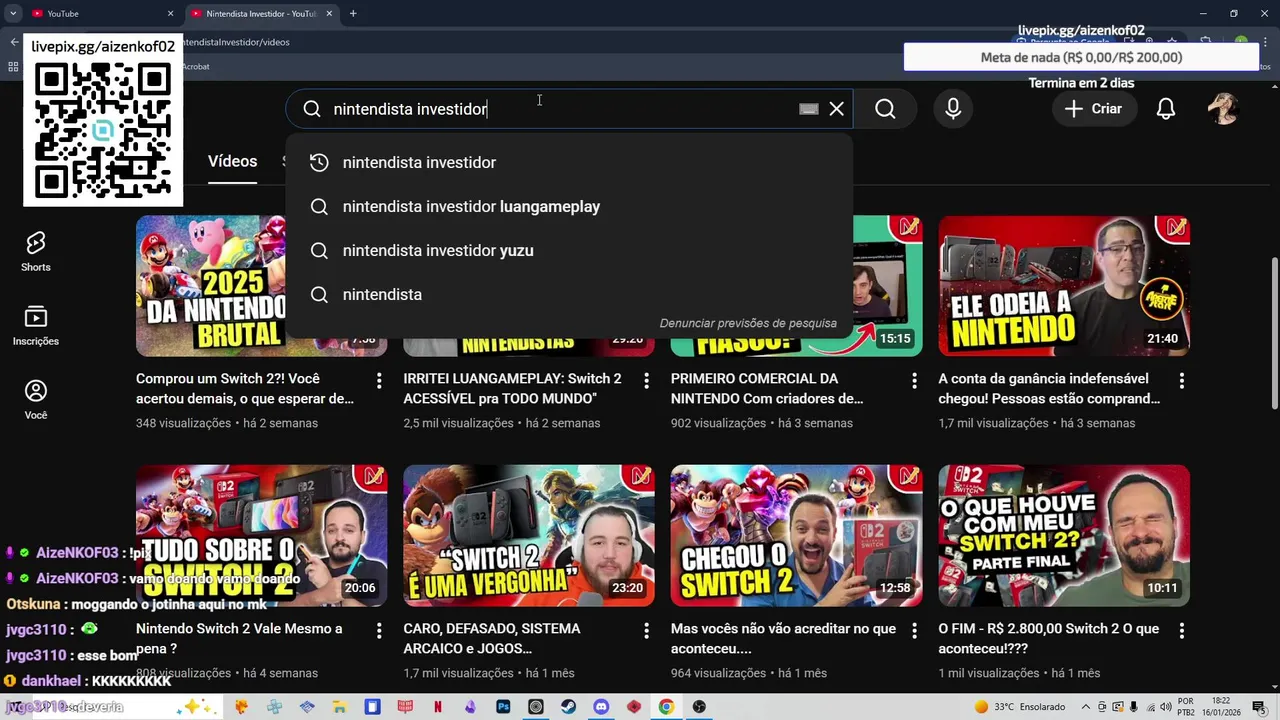Open video title "CARO, DEFASADO, SISTEMA ARCAICO e JOGOS"
1280x720 pixels.
pyautogui.click(x=492, y=639)
